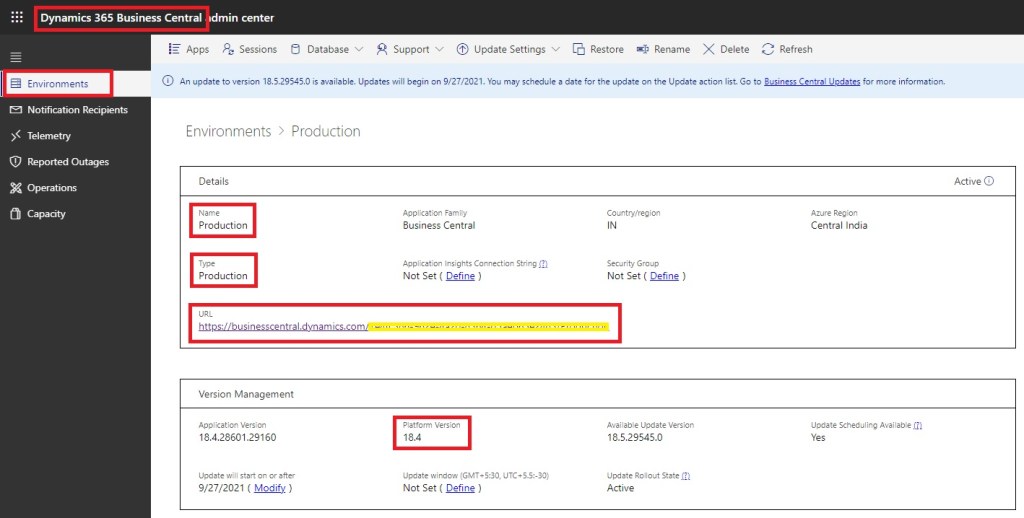Click the Restore toolbar button
This screenshot has height=518, width=1024.
[599, 49]
